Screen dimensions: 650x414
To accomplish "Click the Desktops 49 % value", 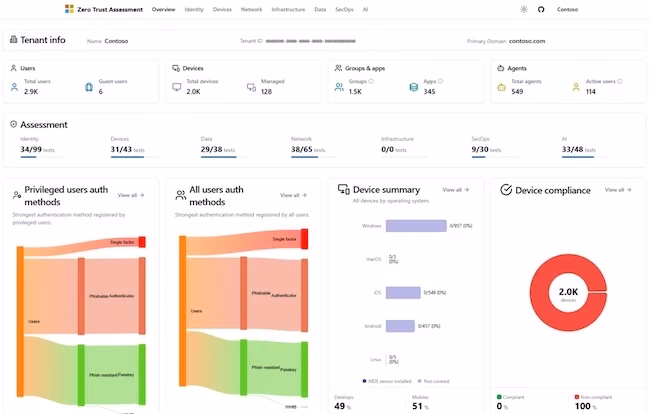I will (342, 406).
